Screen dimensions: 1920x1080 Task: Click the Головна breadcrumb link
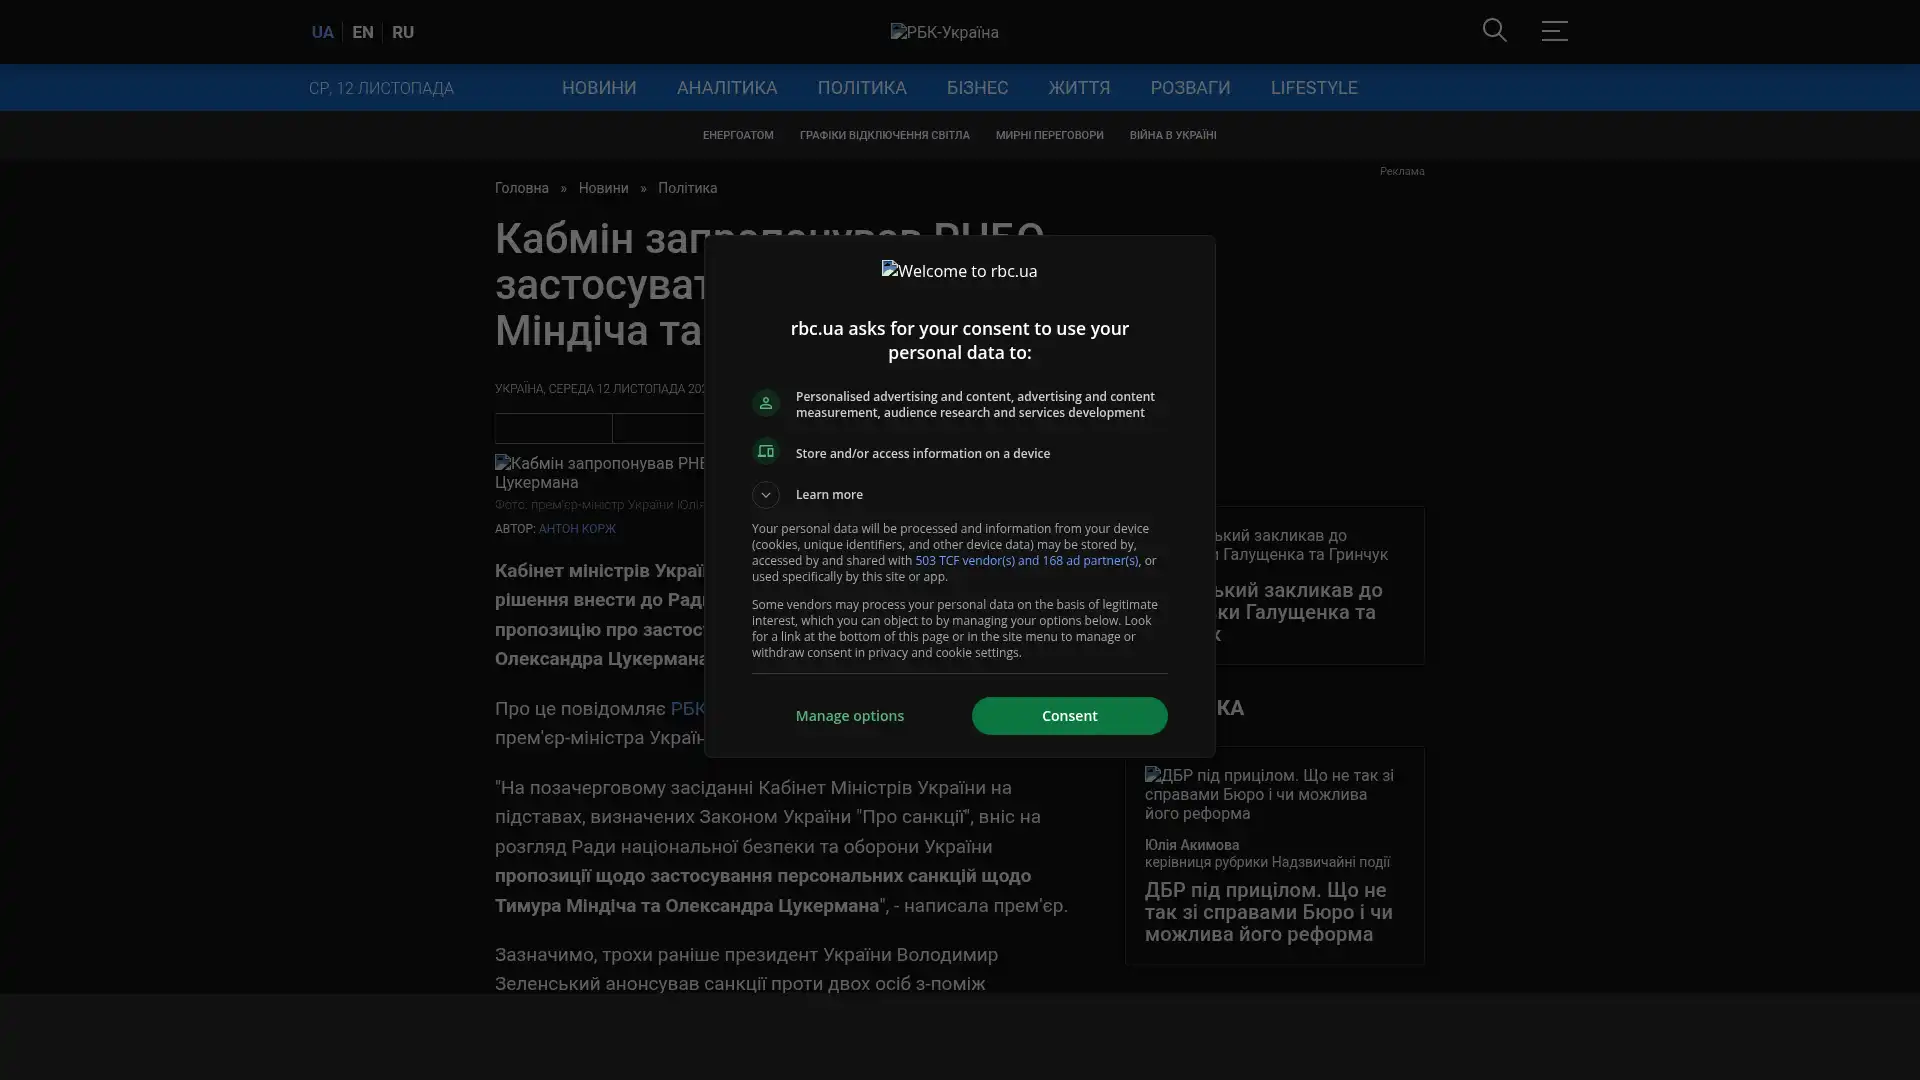click(521, 188)
